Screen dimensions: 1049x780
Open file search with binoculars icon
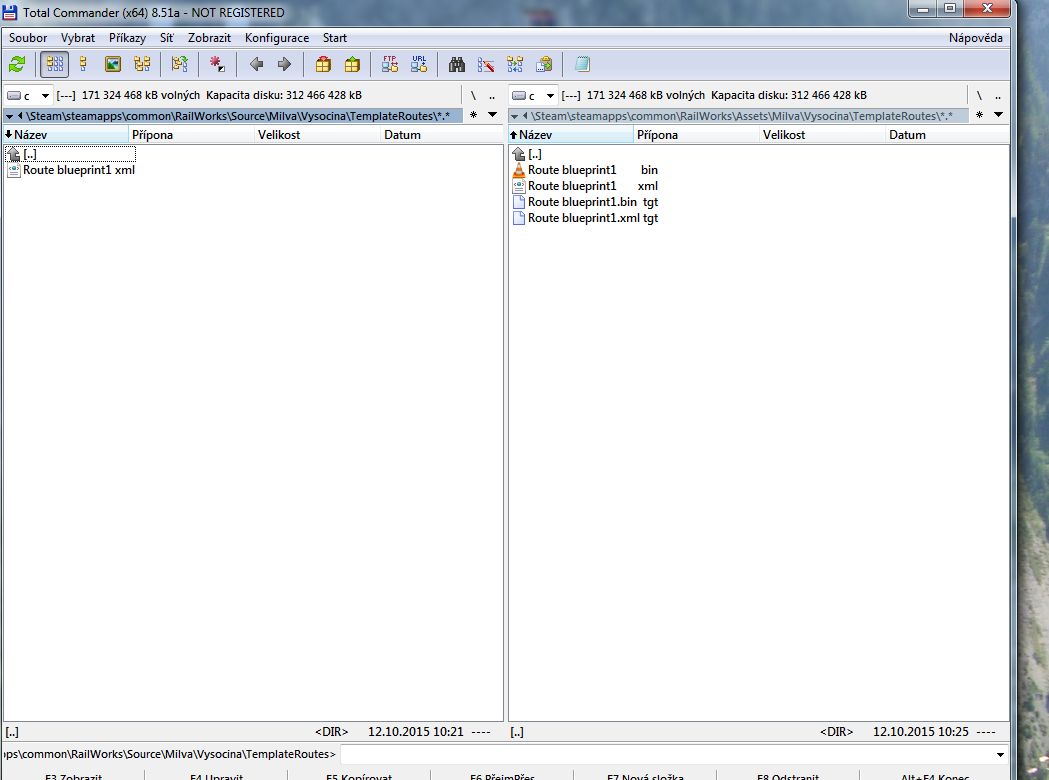tap(457, 64)
